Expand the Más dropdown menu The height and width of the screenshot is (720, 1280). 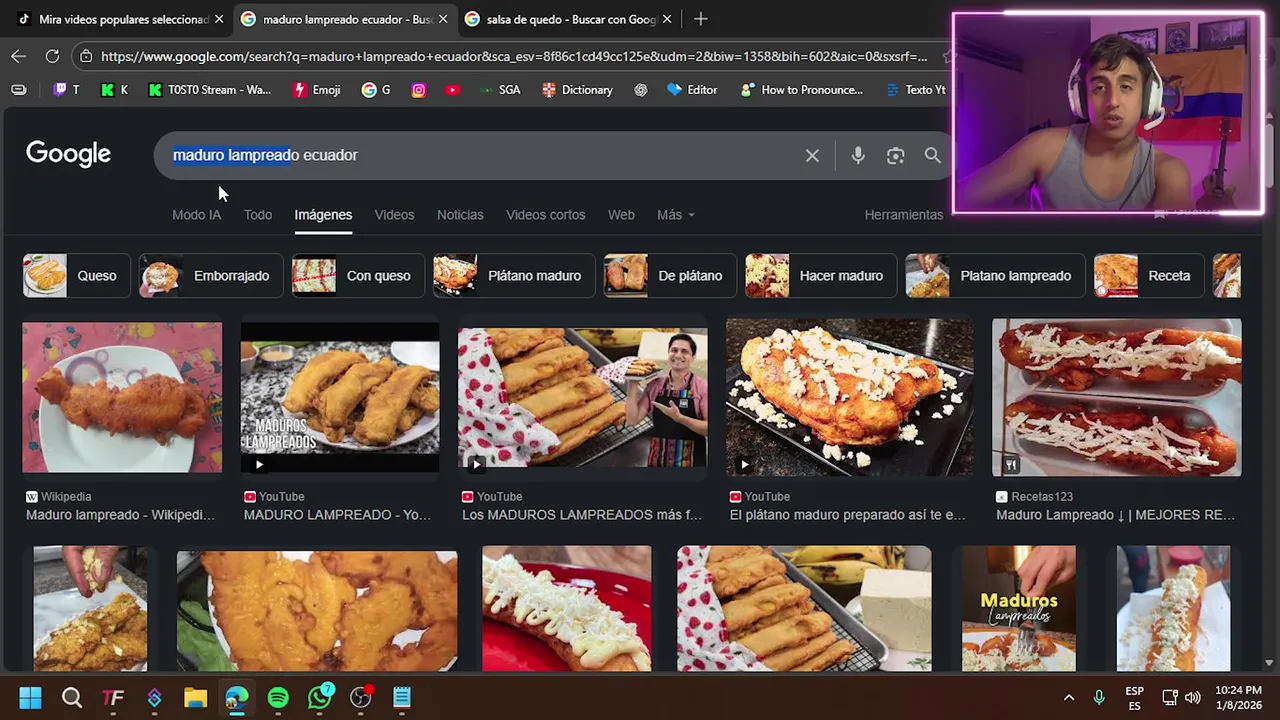[x=675, y=215]
